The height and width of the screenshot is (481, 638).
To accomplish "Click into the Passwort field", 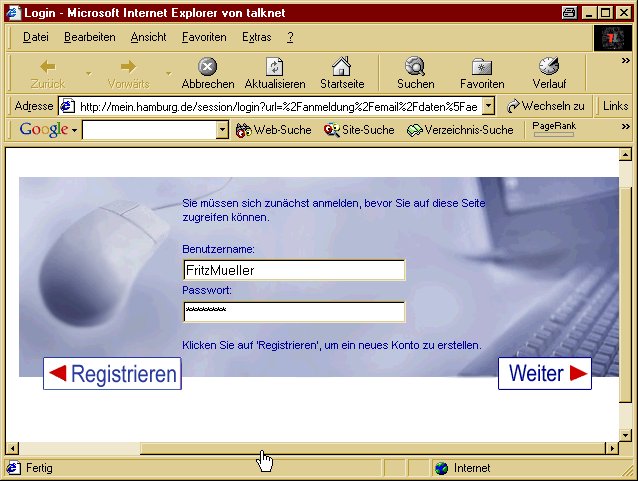I will point(294,312).
